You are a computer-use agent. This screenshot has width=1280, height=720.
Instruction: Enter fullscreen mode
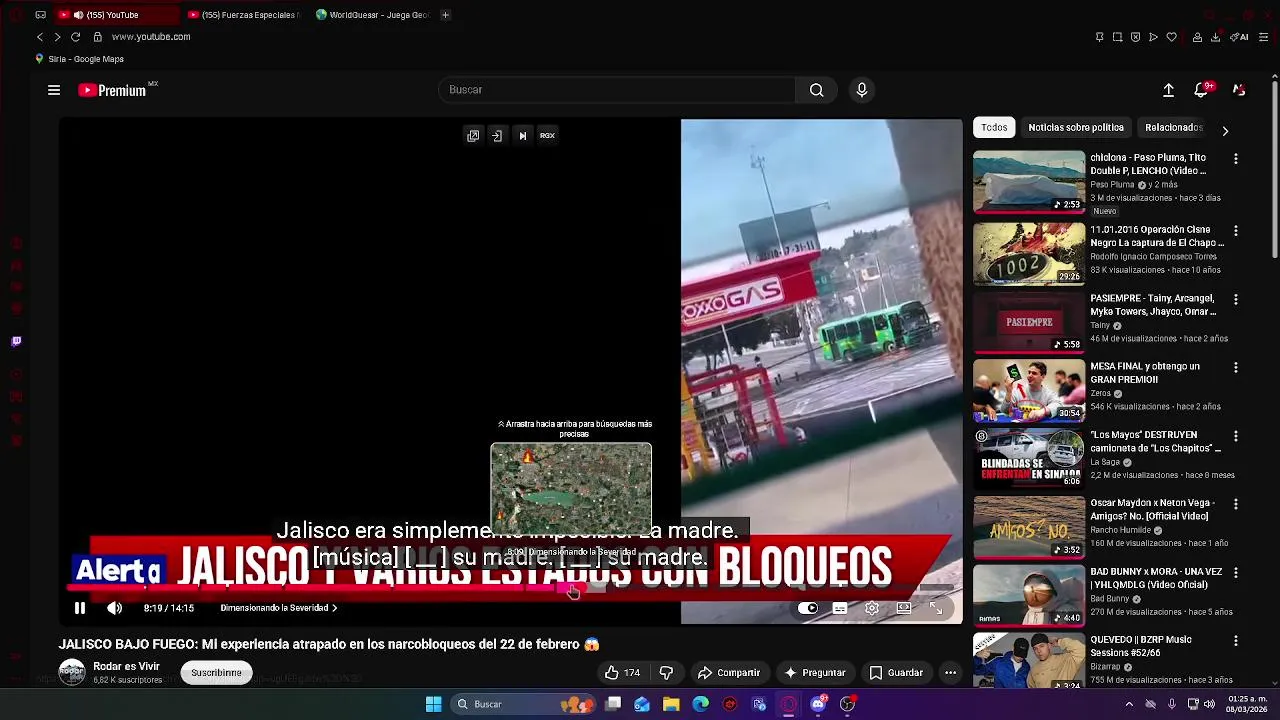pyautogui.click(x=936, y=608)
